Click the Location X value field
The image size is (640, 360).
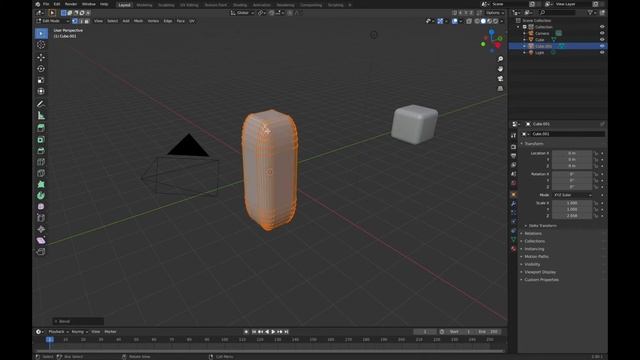(x=572, y=153)
